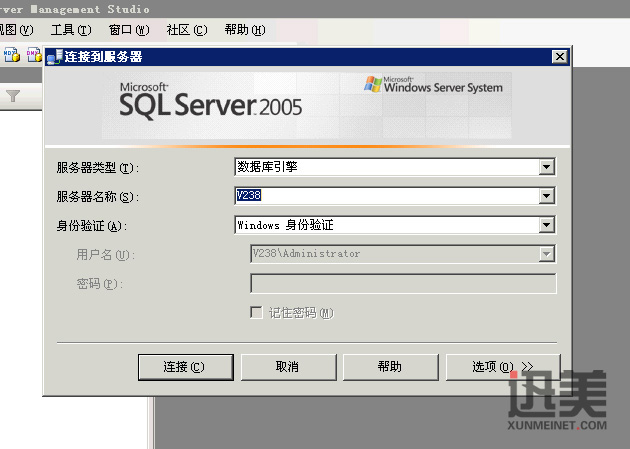Open the 服务器类型 dropdown arrow
Screen dimensions: 630x449
pos(546,167)
